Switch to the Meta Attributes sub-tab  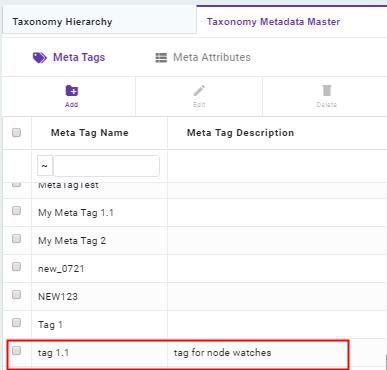pyautogui.click(x=203, y=57)
